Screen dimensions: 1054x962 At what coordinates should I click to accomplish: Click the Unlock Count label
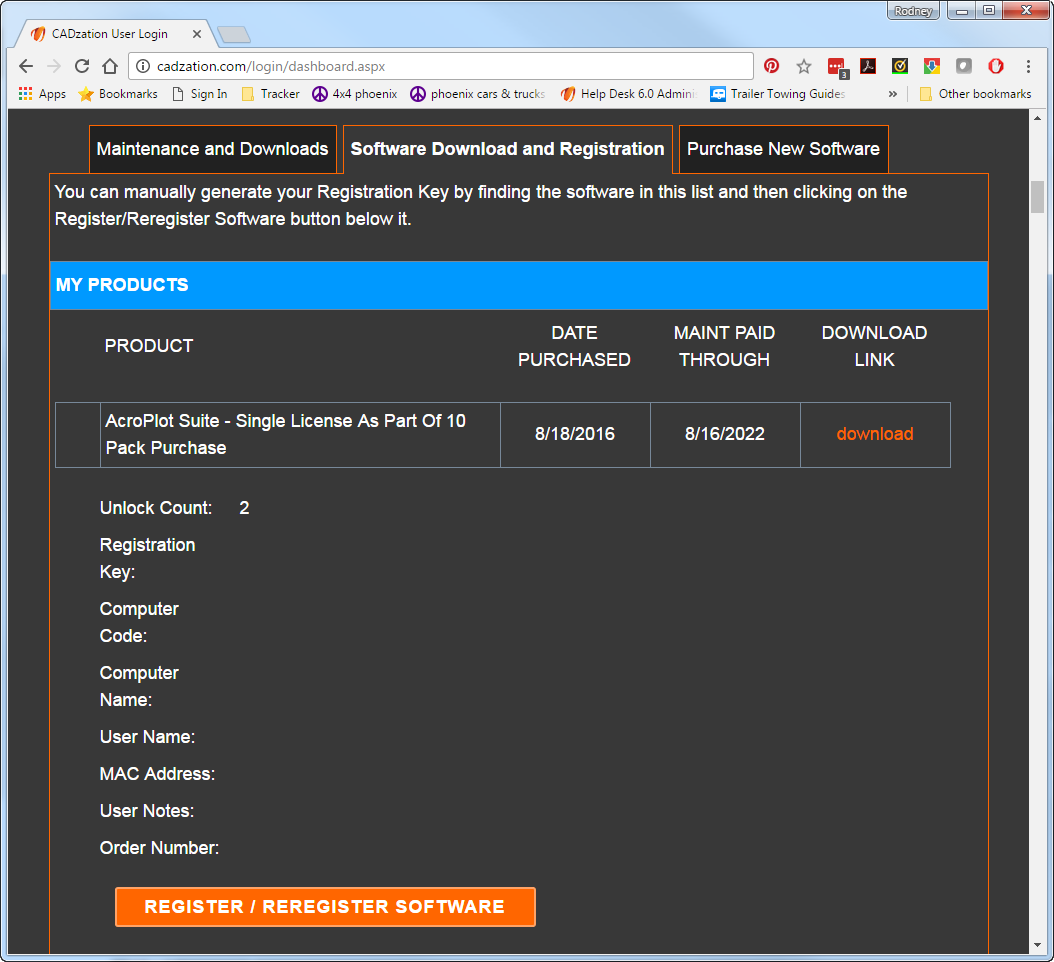coord(156,508)
